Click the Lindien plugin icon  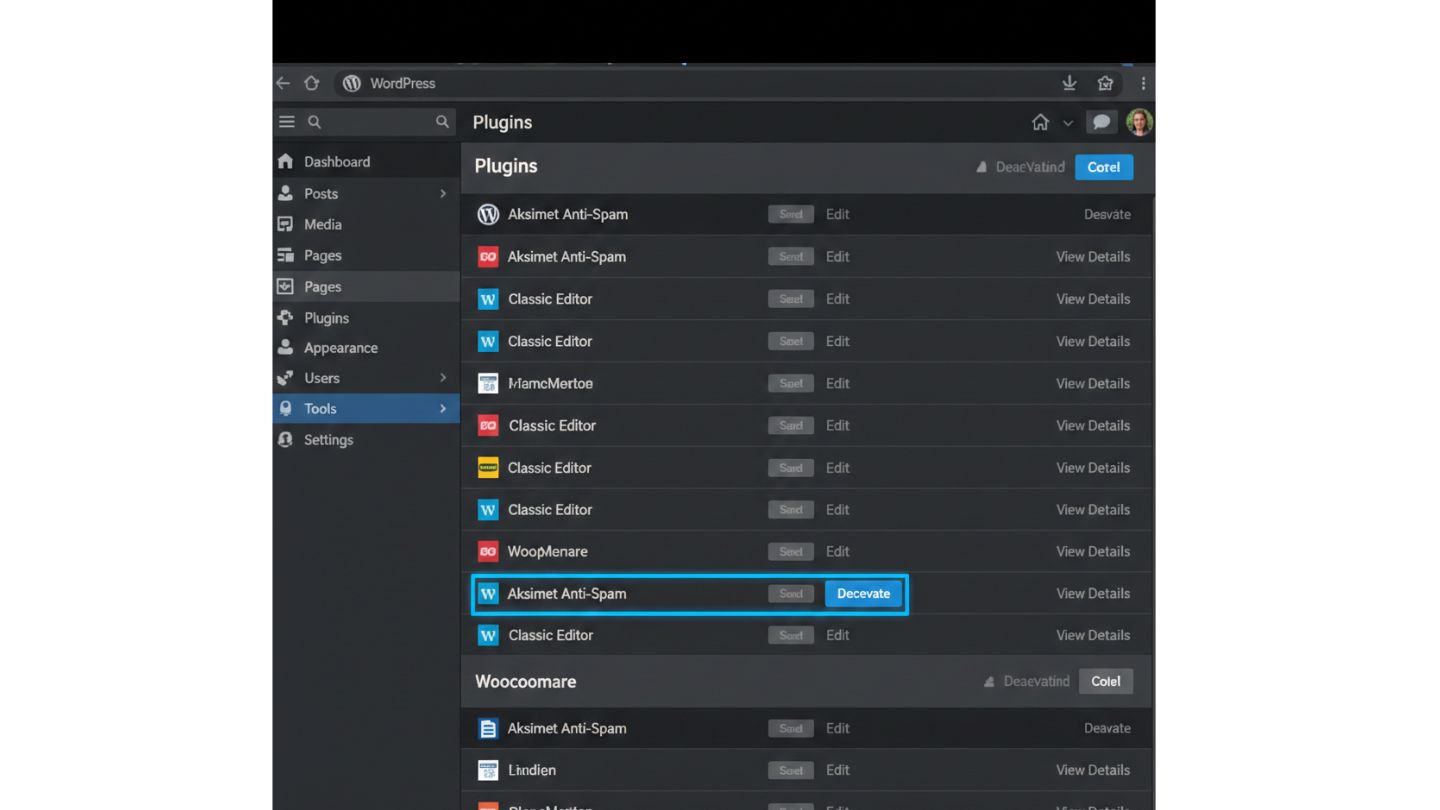[x=488, y=771]
